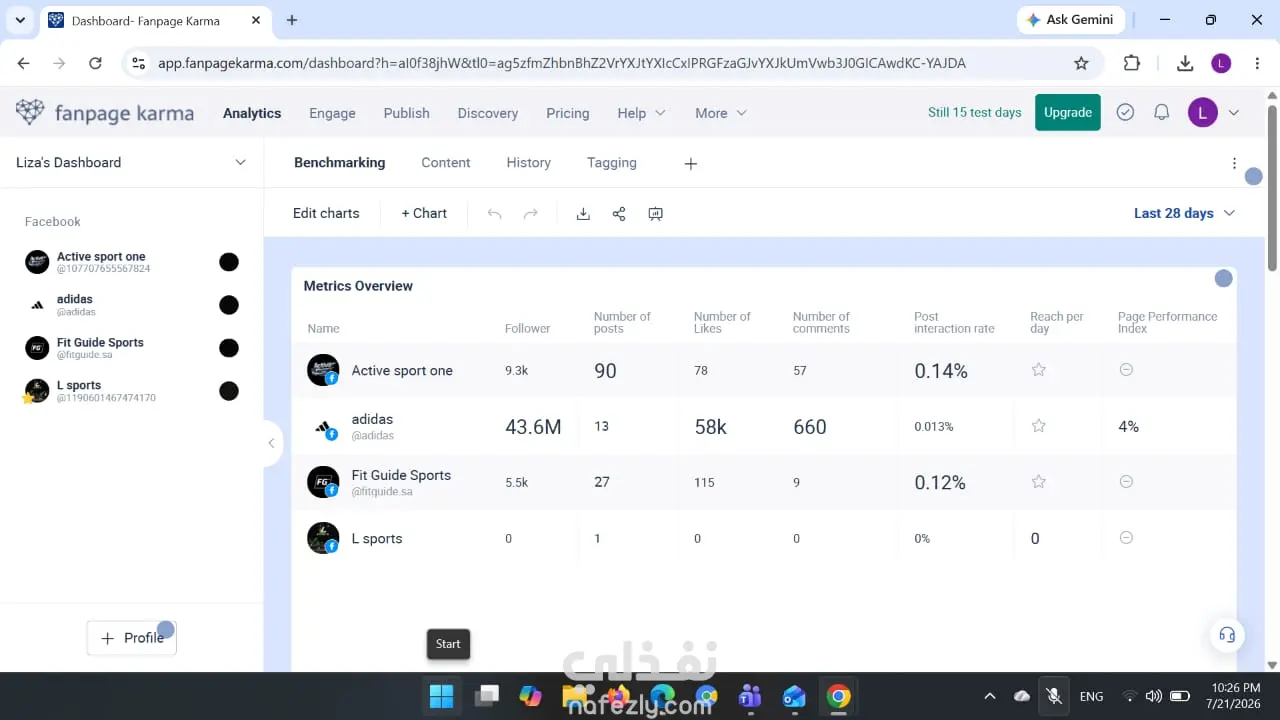The width and height of the screenshot is (1280, 720).
Task: Click Edit charts
Action: click(326, 213)
